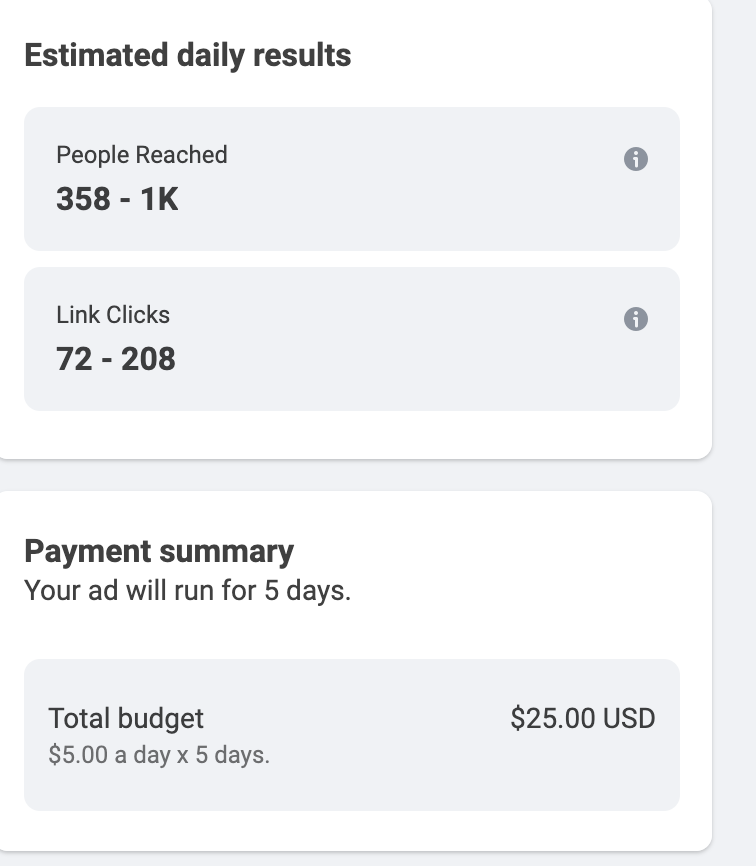This screenshot has width=756, height=866.
Task: Click the $25.00 USD amount
Action: pyautogui.click(x=582, y=718)
